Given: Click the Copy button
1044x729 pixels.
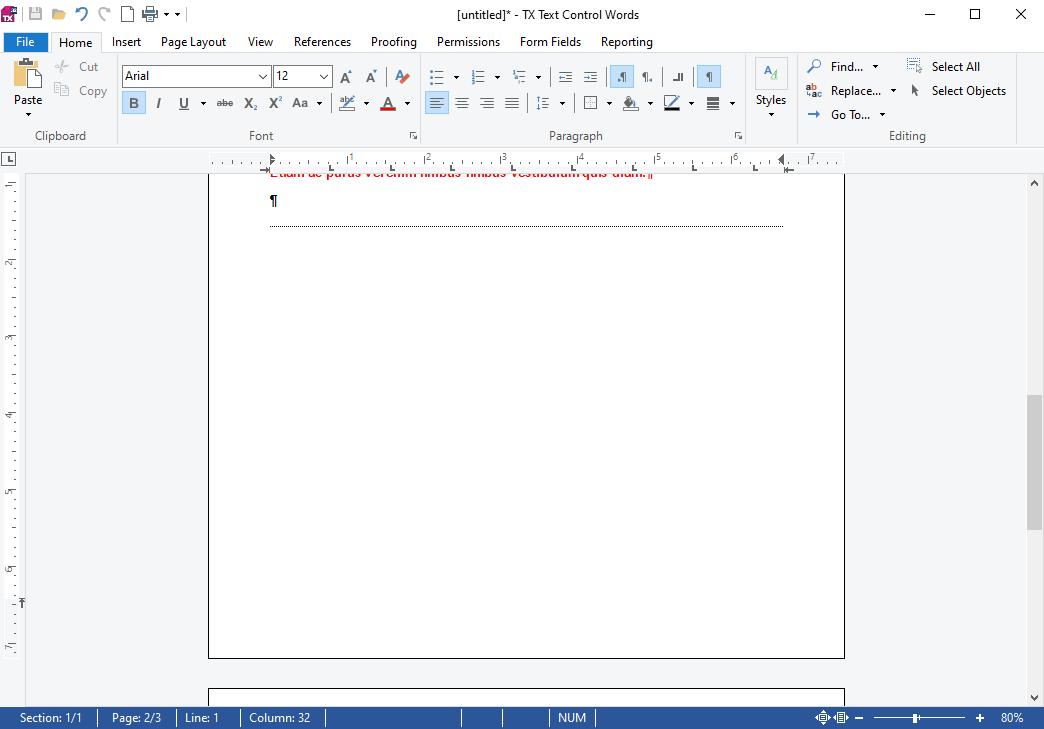Looking at the screenshot, I should tap(80, 91).
